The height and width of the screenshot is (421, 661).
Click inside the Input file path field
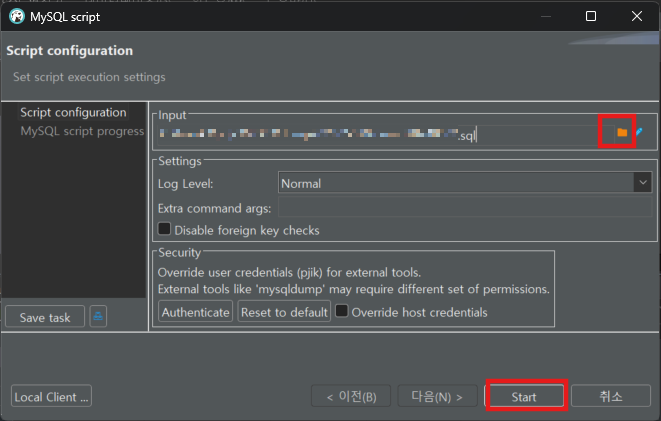[x=386, y=135]
